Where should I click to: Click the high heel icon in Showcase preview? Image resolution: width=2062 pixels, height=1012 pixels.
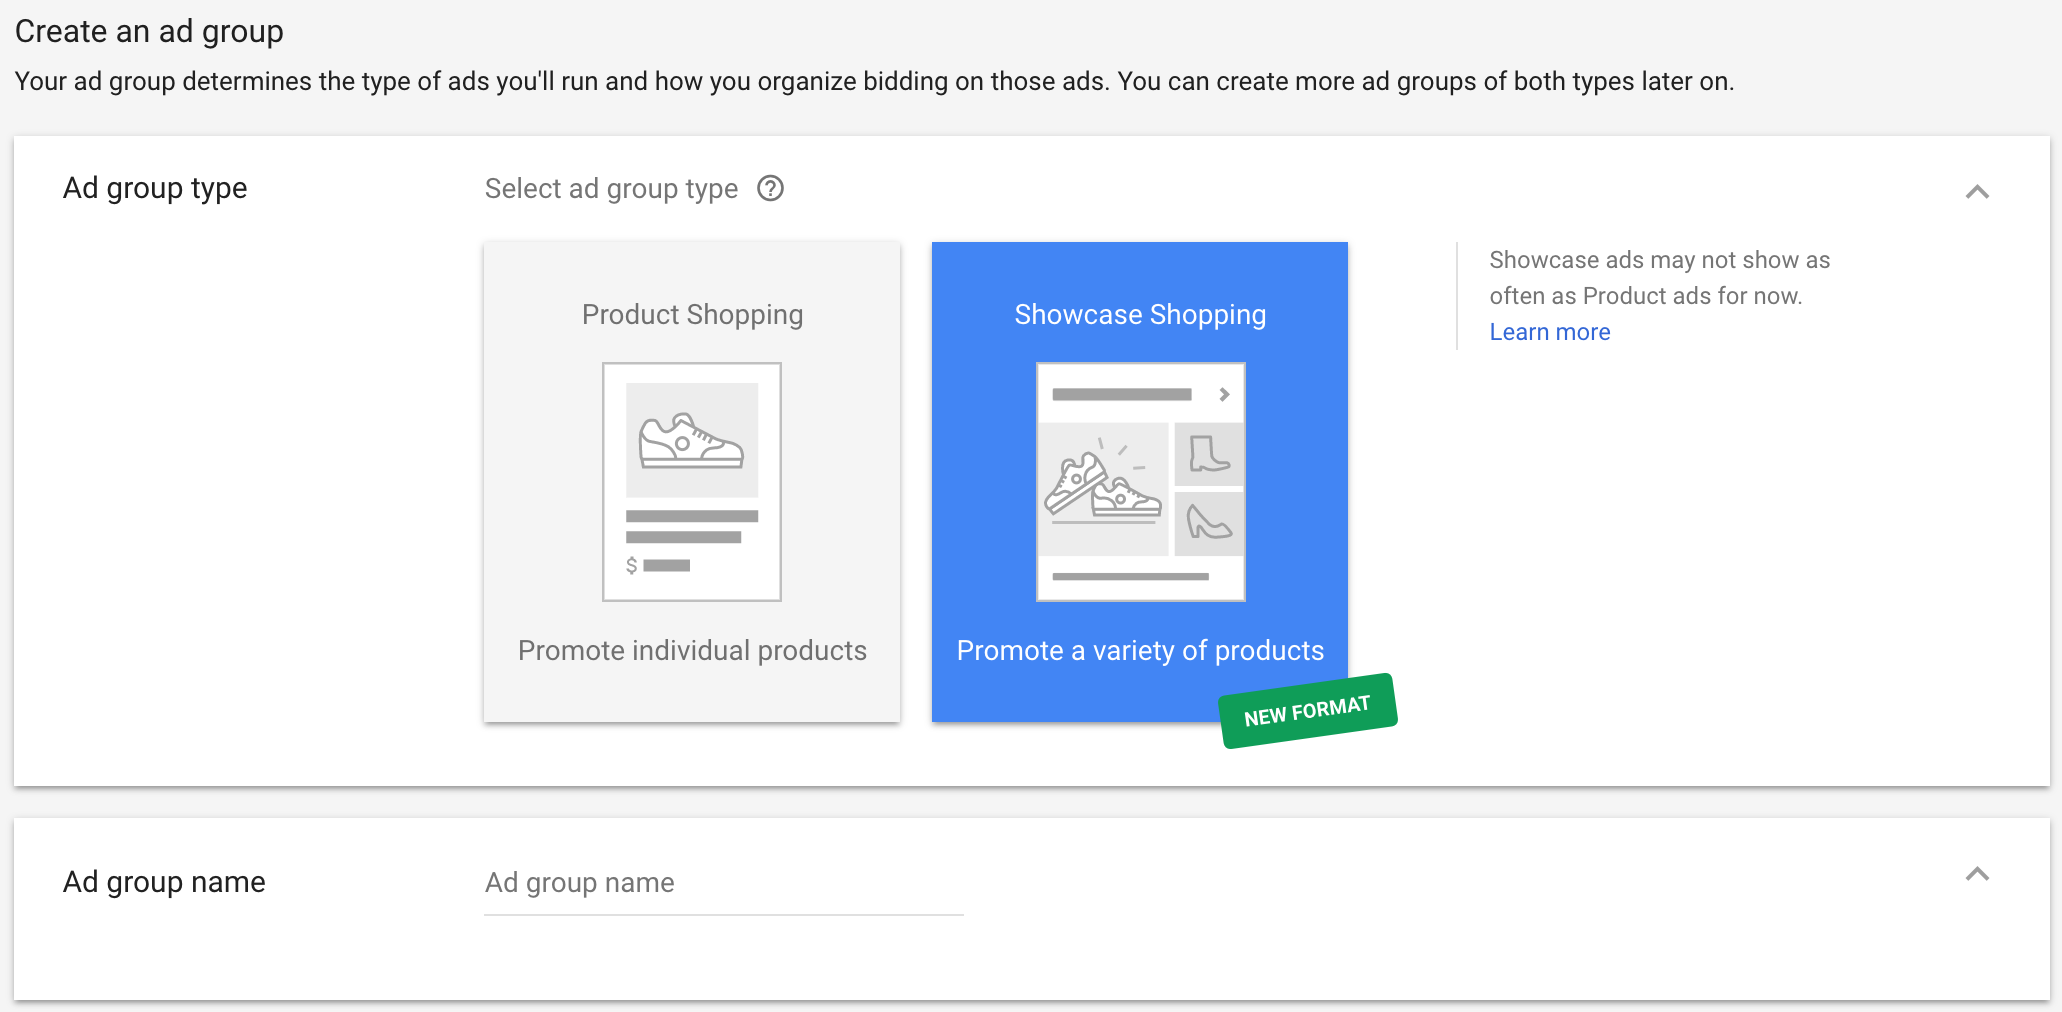point(1209,522)
